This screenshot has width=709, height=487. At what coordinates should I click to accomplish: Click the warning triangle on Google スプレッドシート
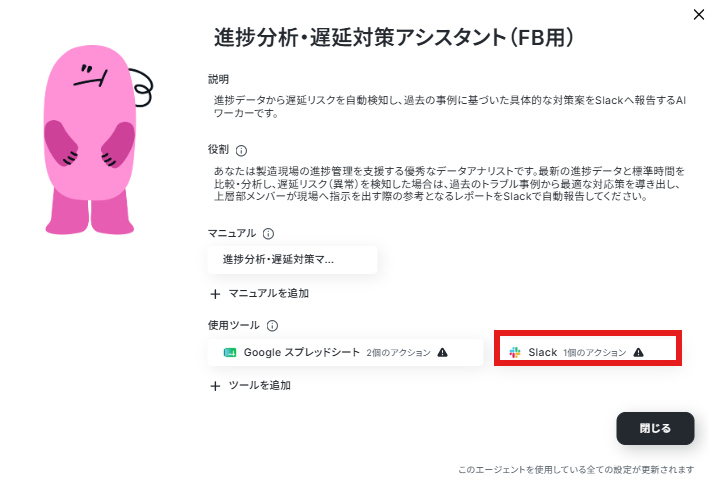click(x=443, y=353)
